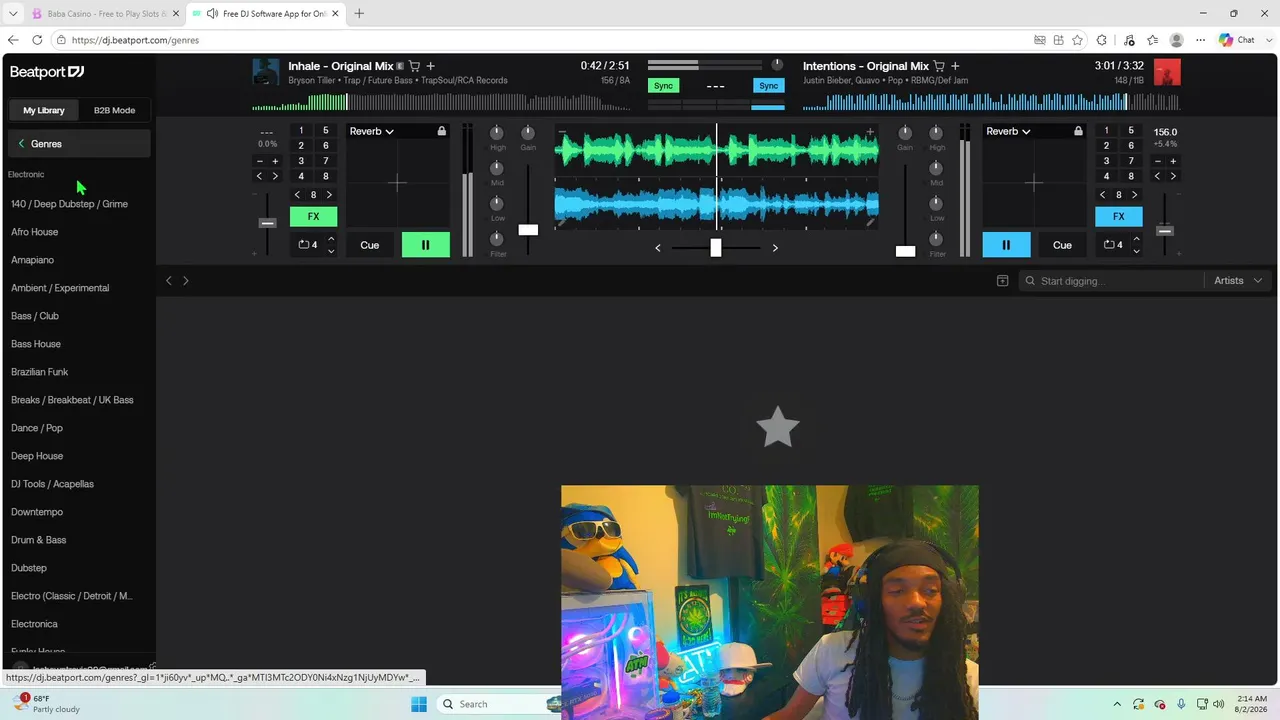Click the left deck Mid EQ knob
This screenshot has height=720, width=1280.
coord(497,168)
